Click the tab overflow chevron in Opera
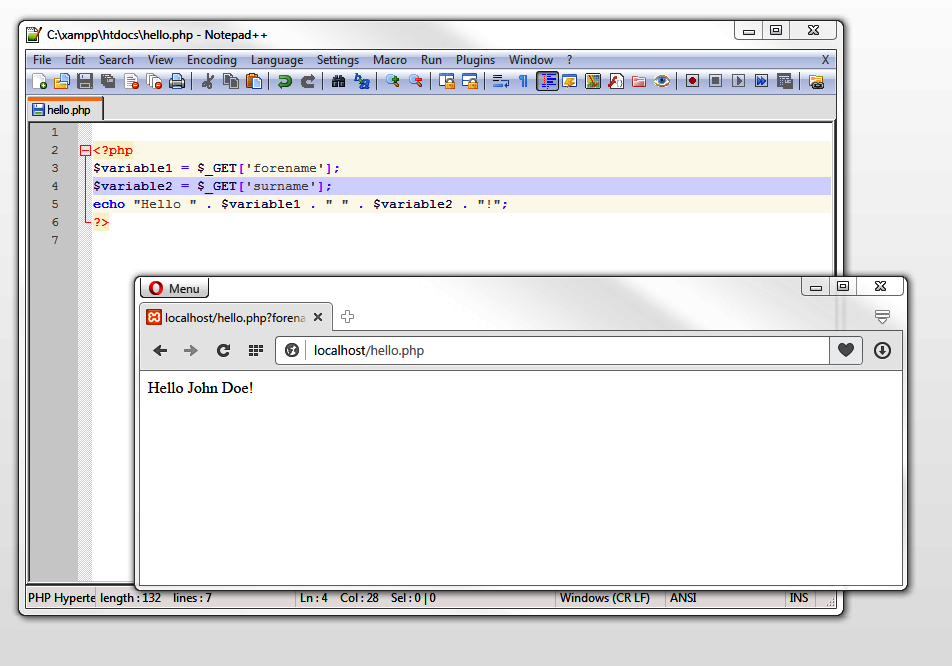The height and width of the screenshot is (666, 952). tap(882, 316)
